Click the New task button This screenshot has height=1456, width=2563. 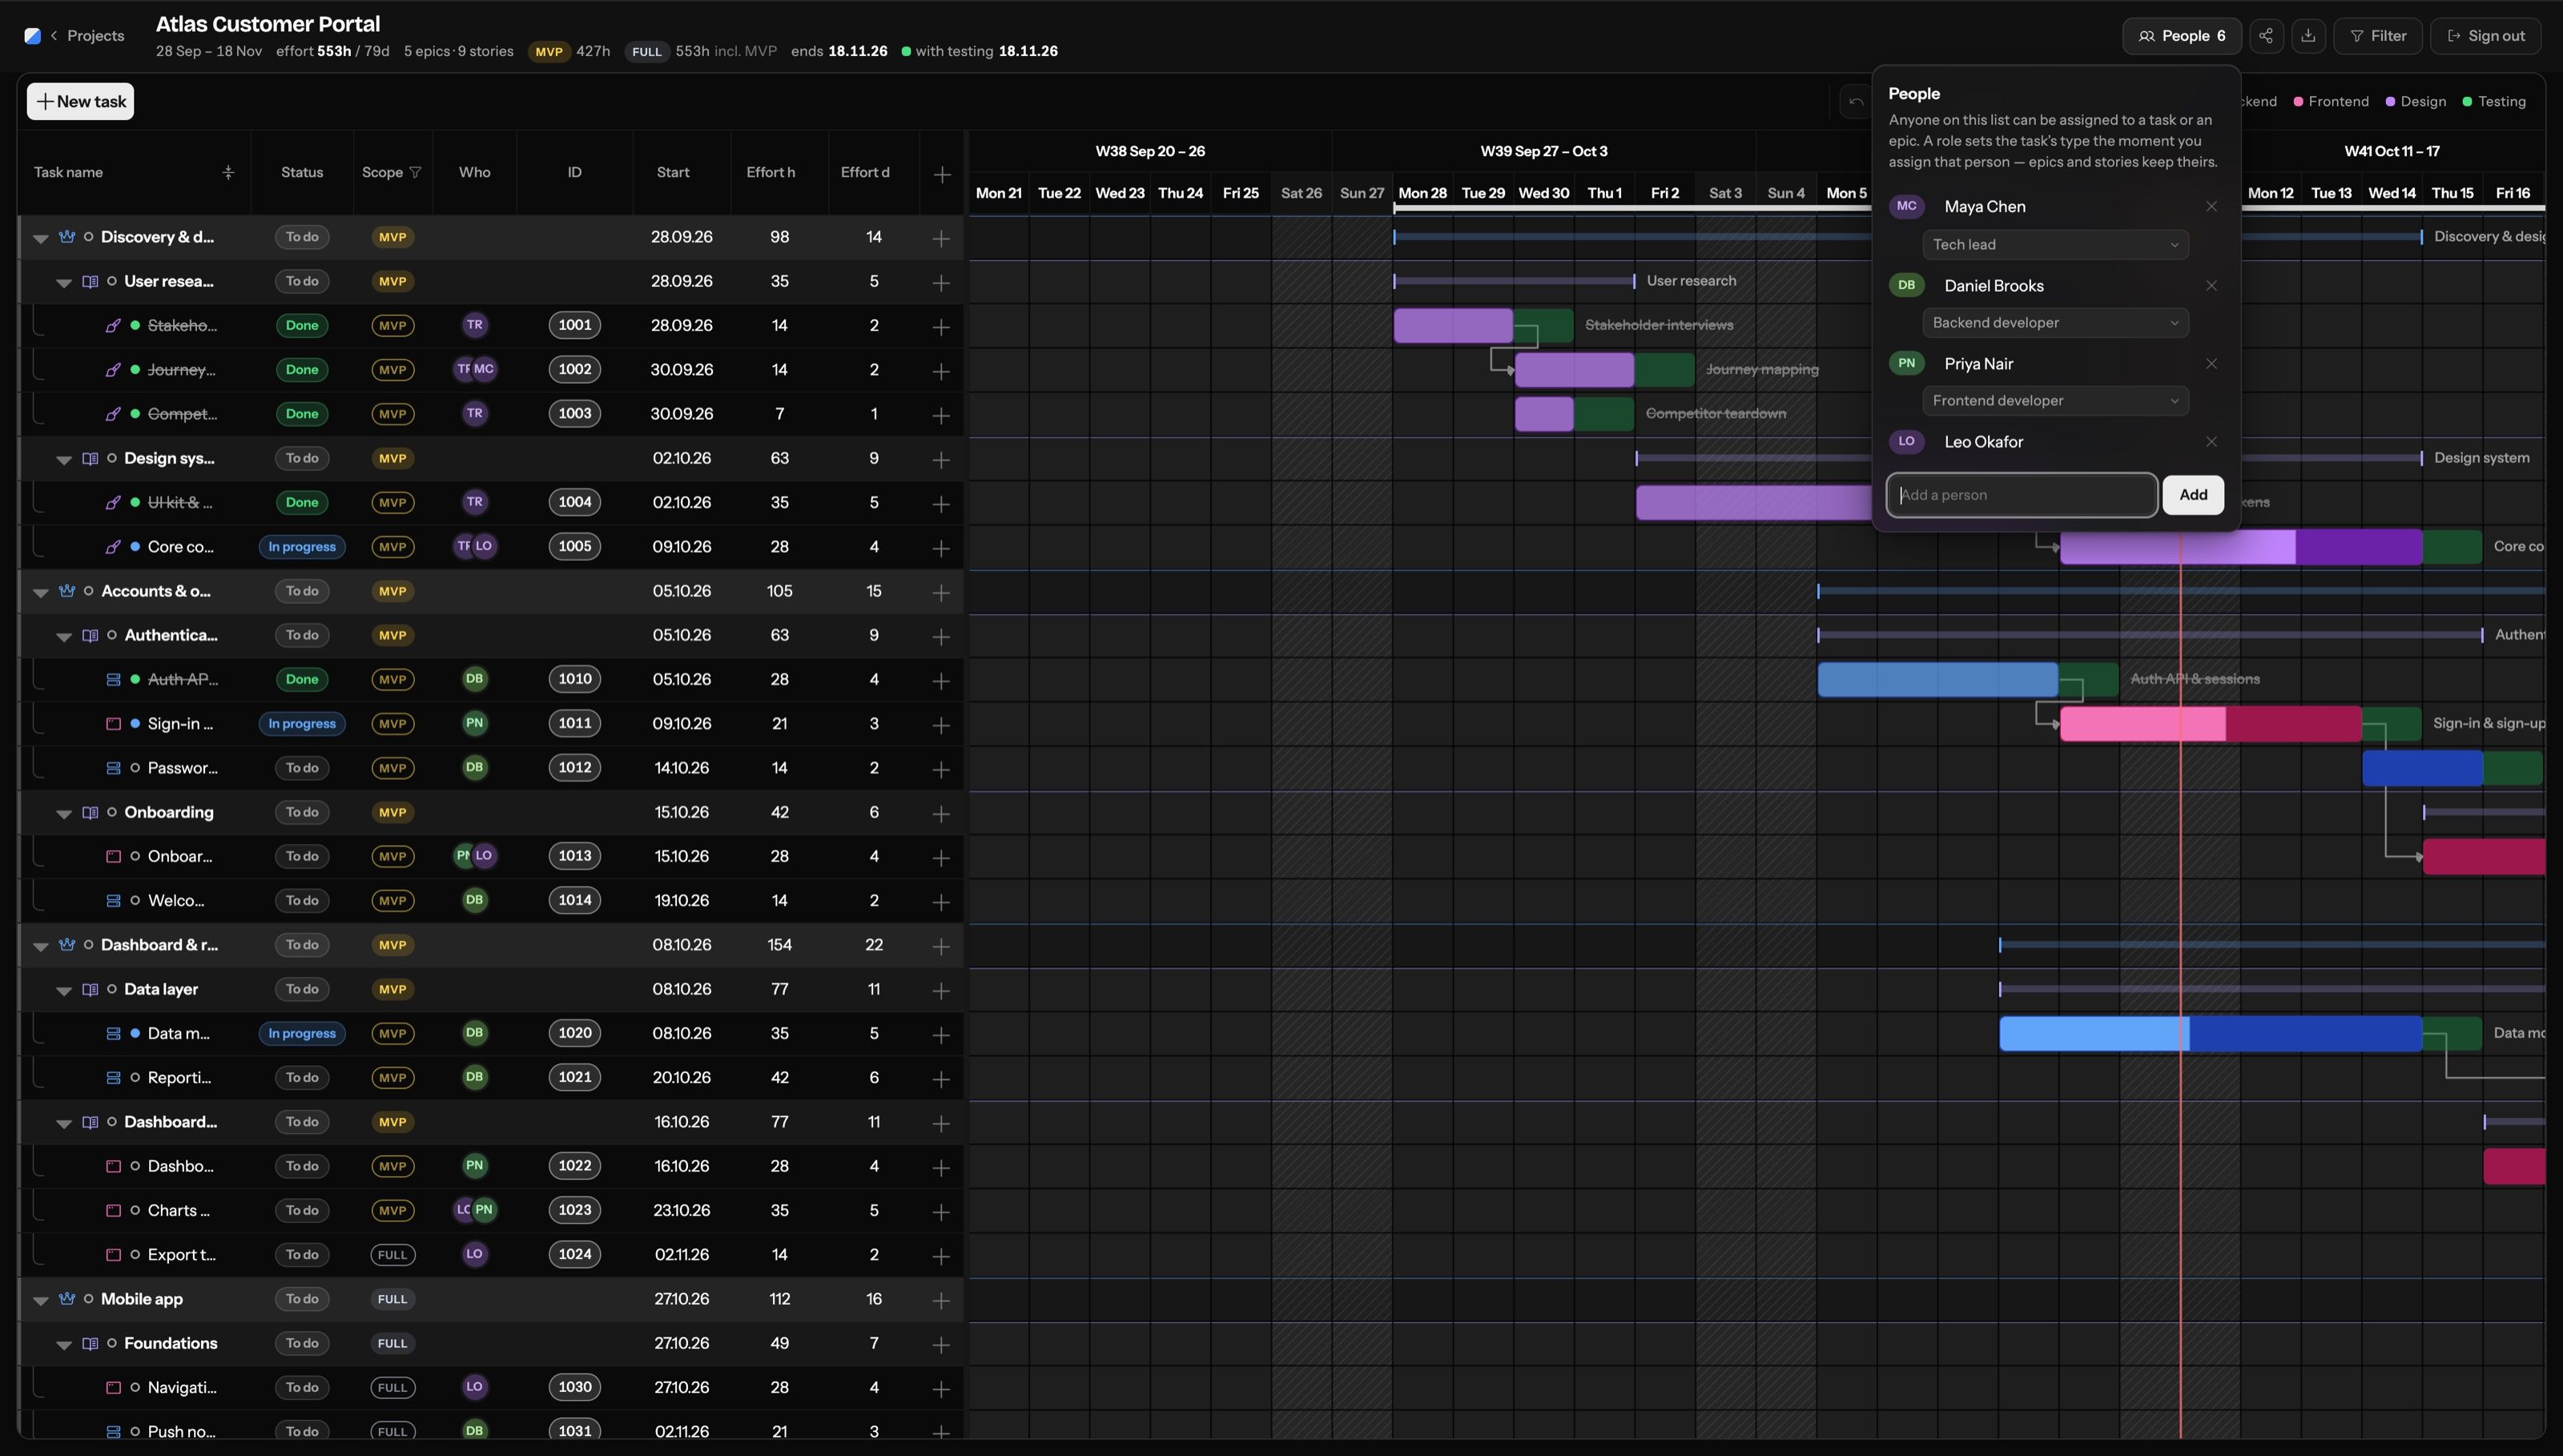click(x=80, y=101)
